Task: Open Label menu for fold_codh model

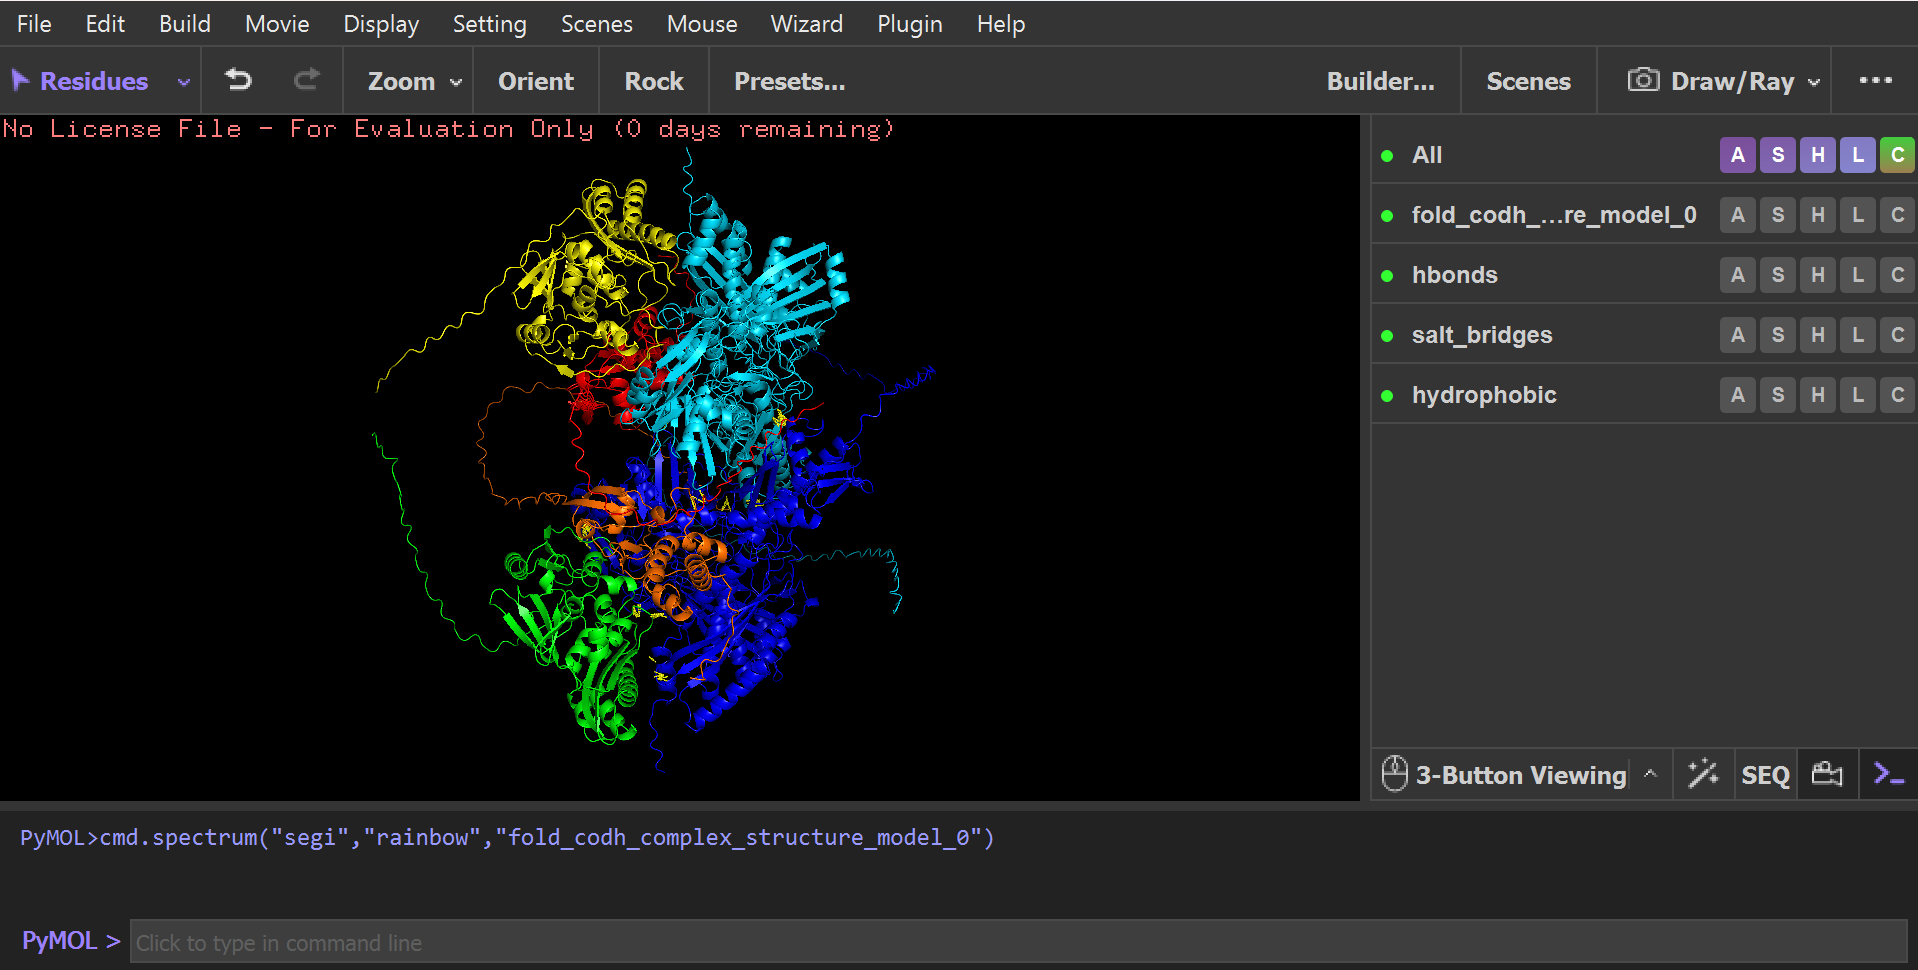Action: point(1858,215)
